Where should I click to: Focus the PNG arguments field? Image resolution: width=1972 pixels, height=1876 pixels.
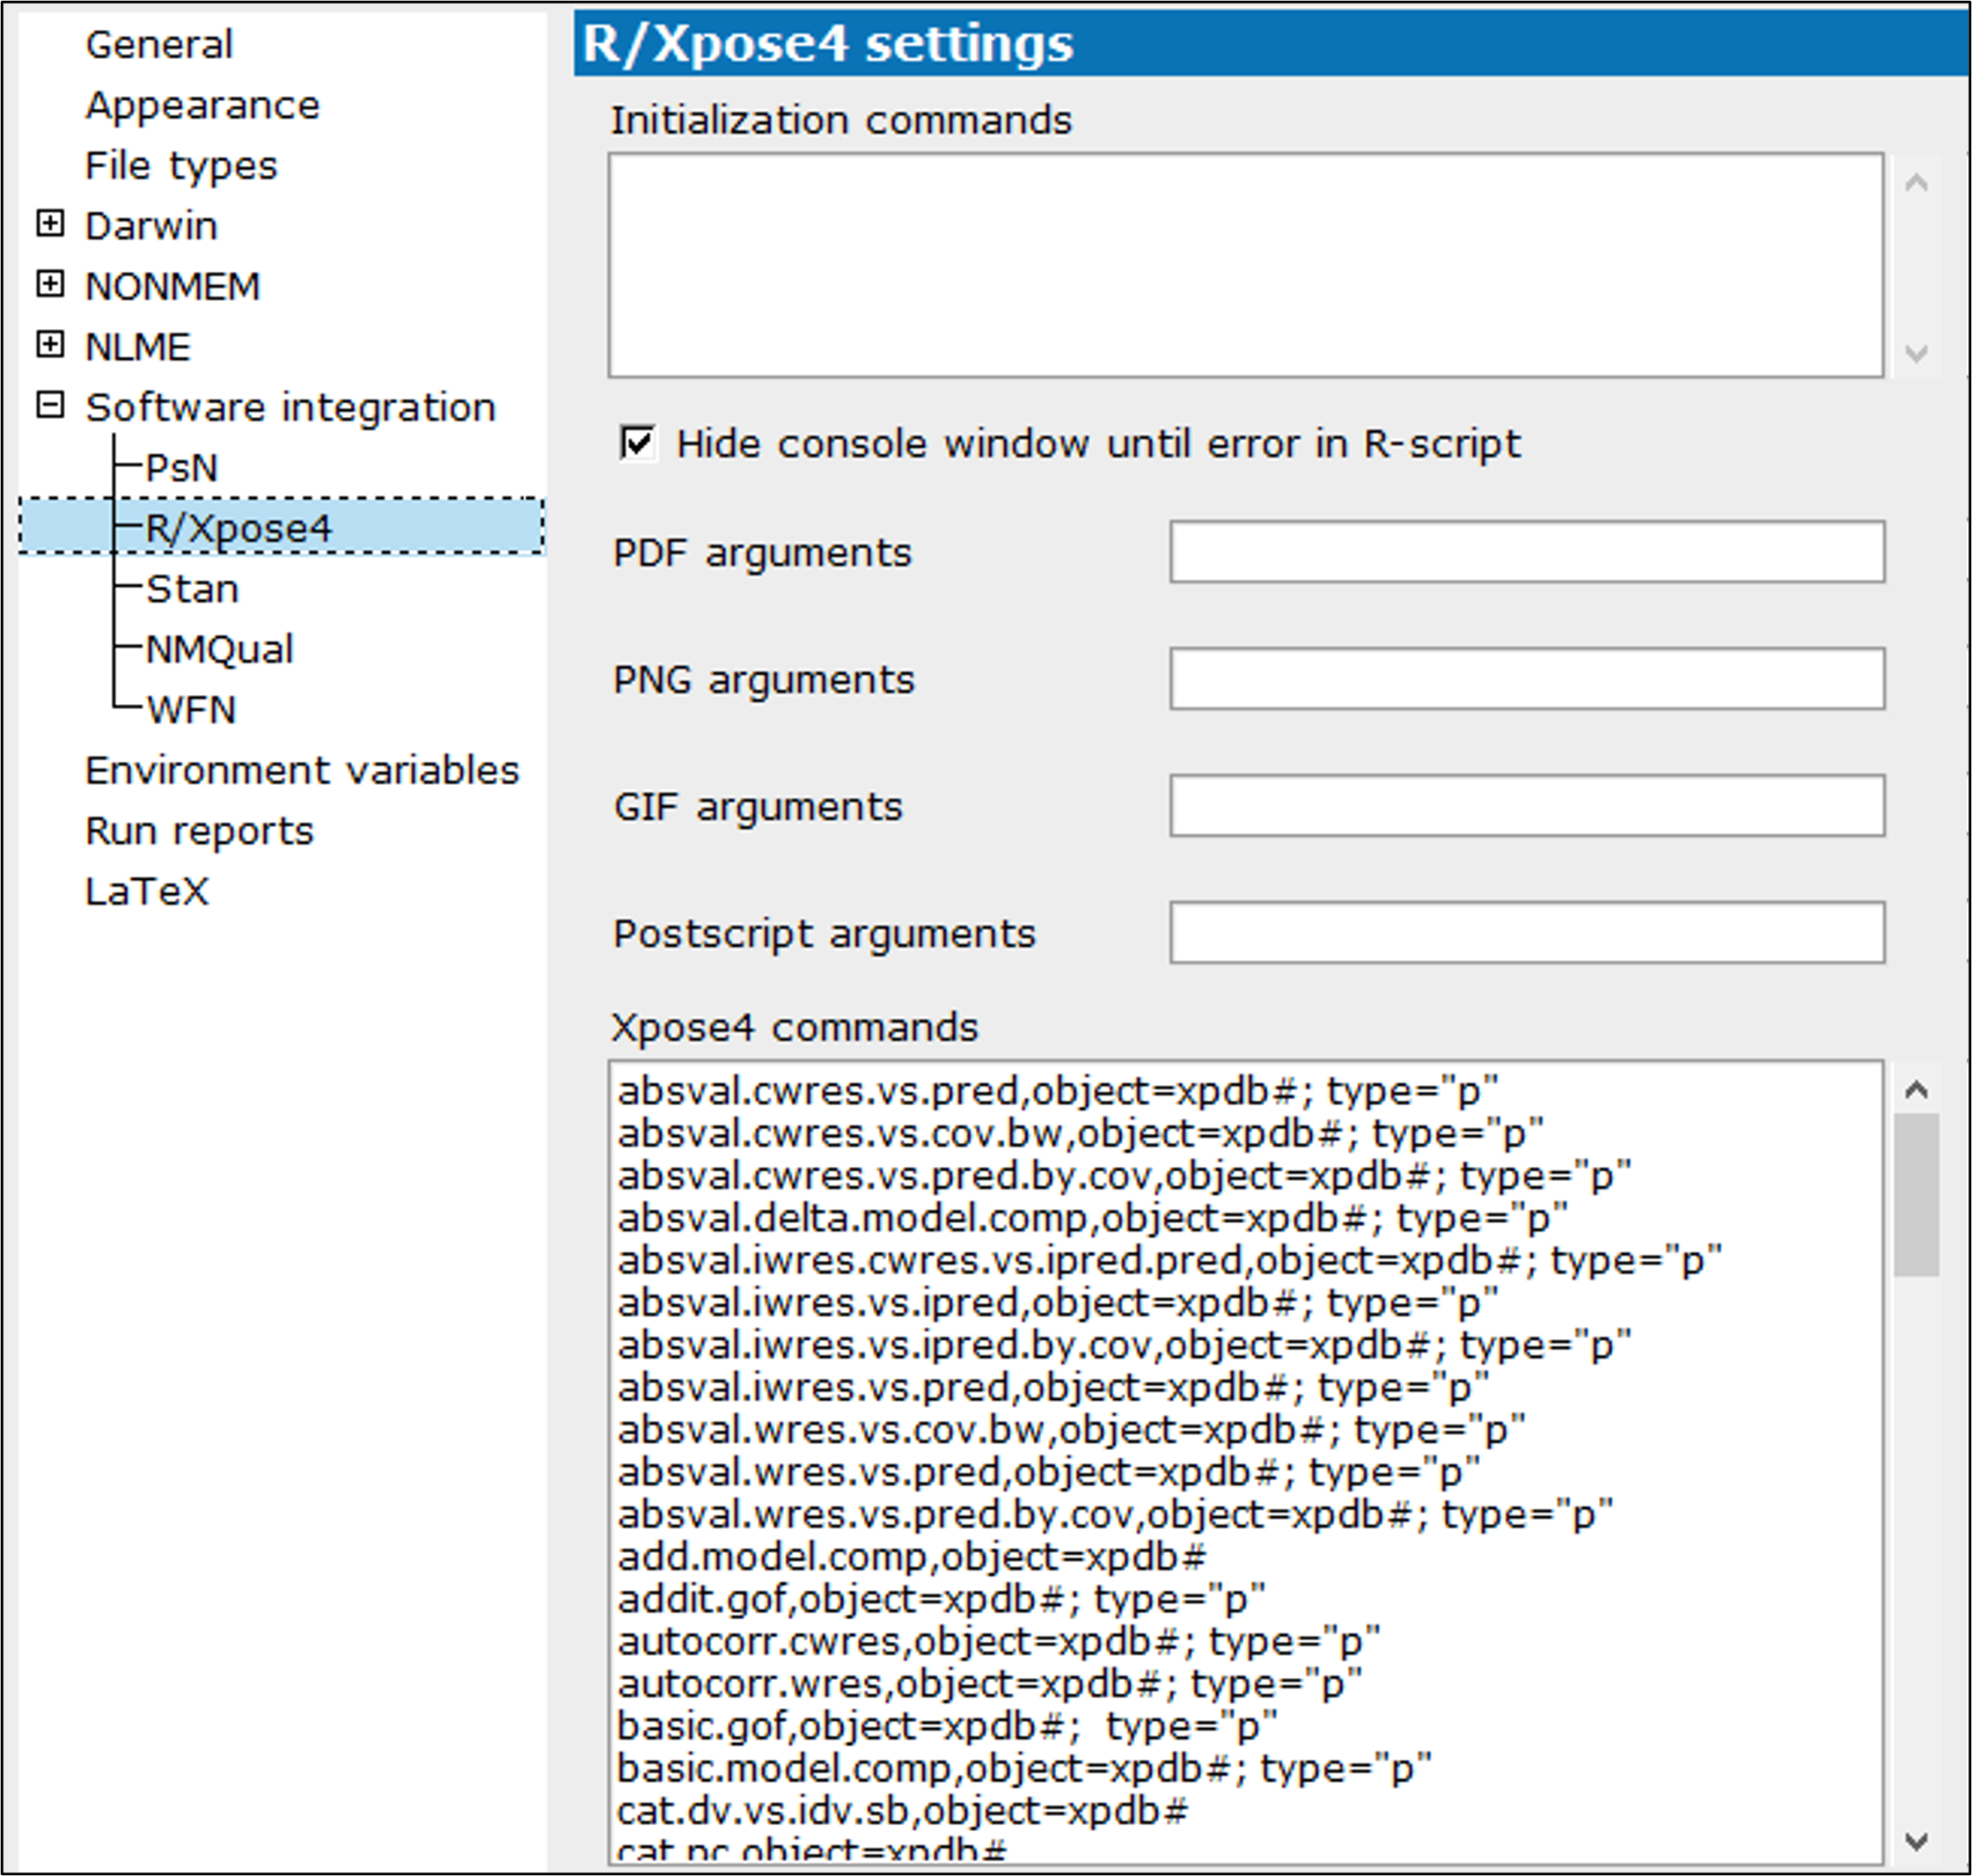click(1527, 678)
